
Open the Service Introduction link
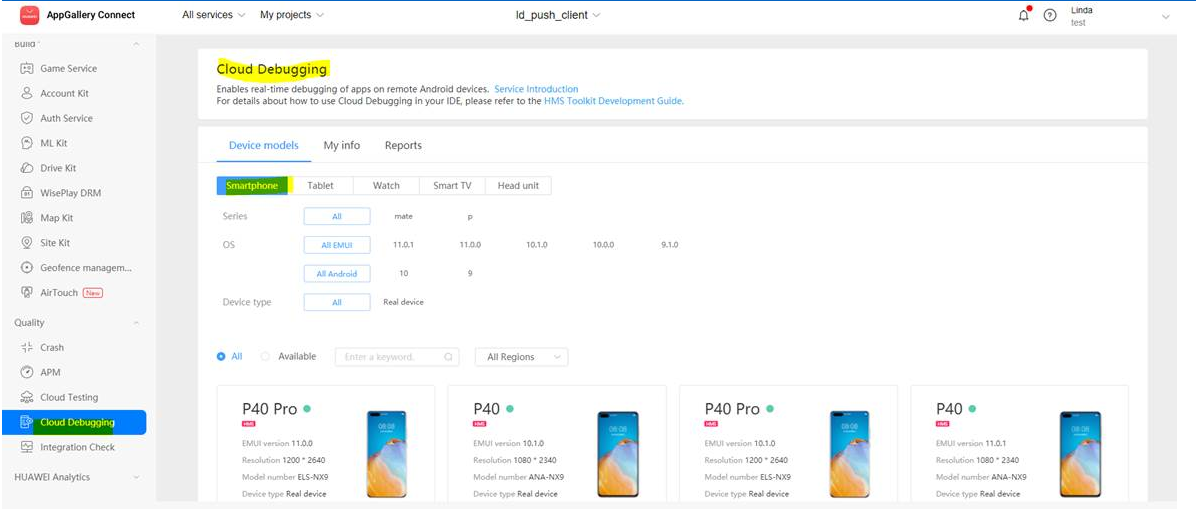tap(536, 89)
